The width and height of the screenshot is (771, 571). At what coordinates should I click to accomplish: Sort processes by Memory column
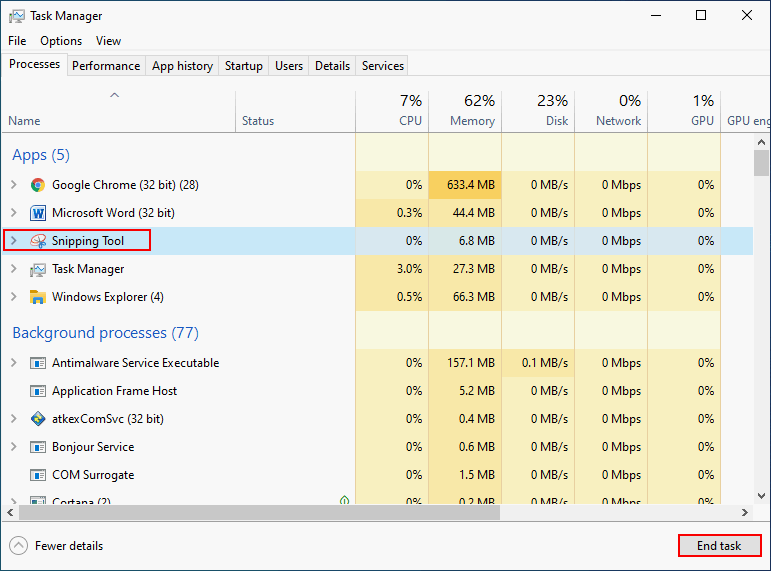pyautogui.click(x=465, y=112)
